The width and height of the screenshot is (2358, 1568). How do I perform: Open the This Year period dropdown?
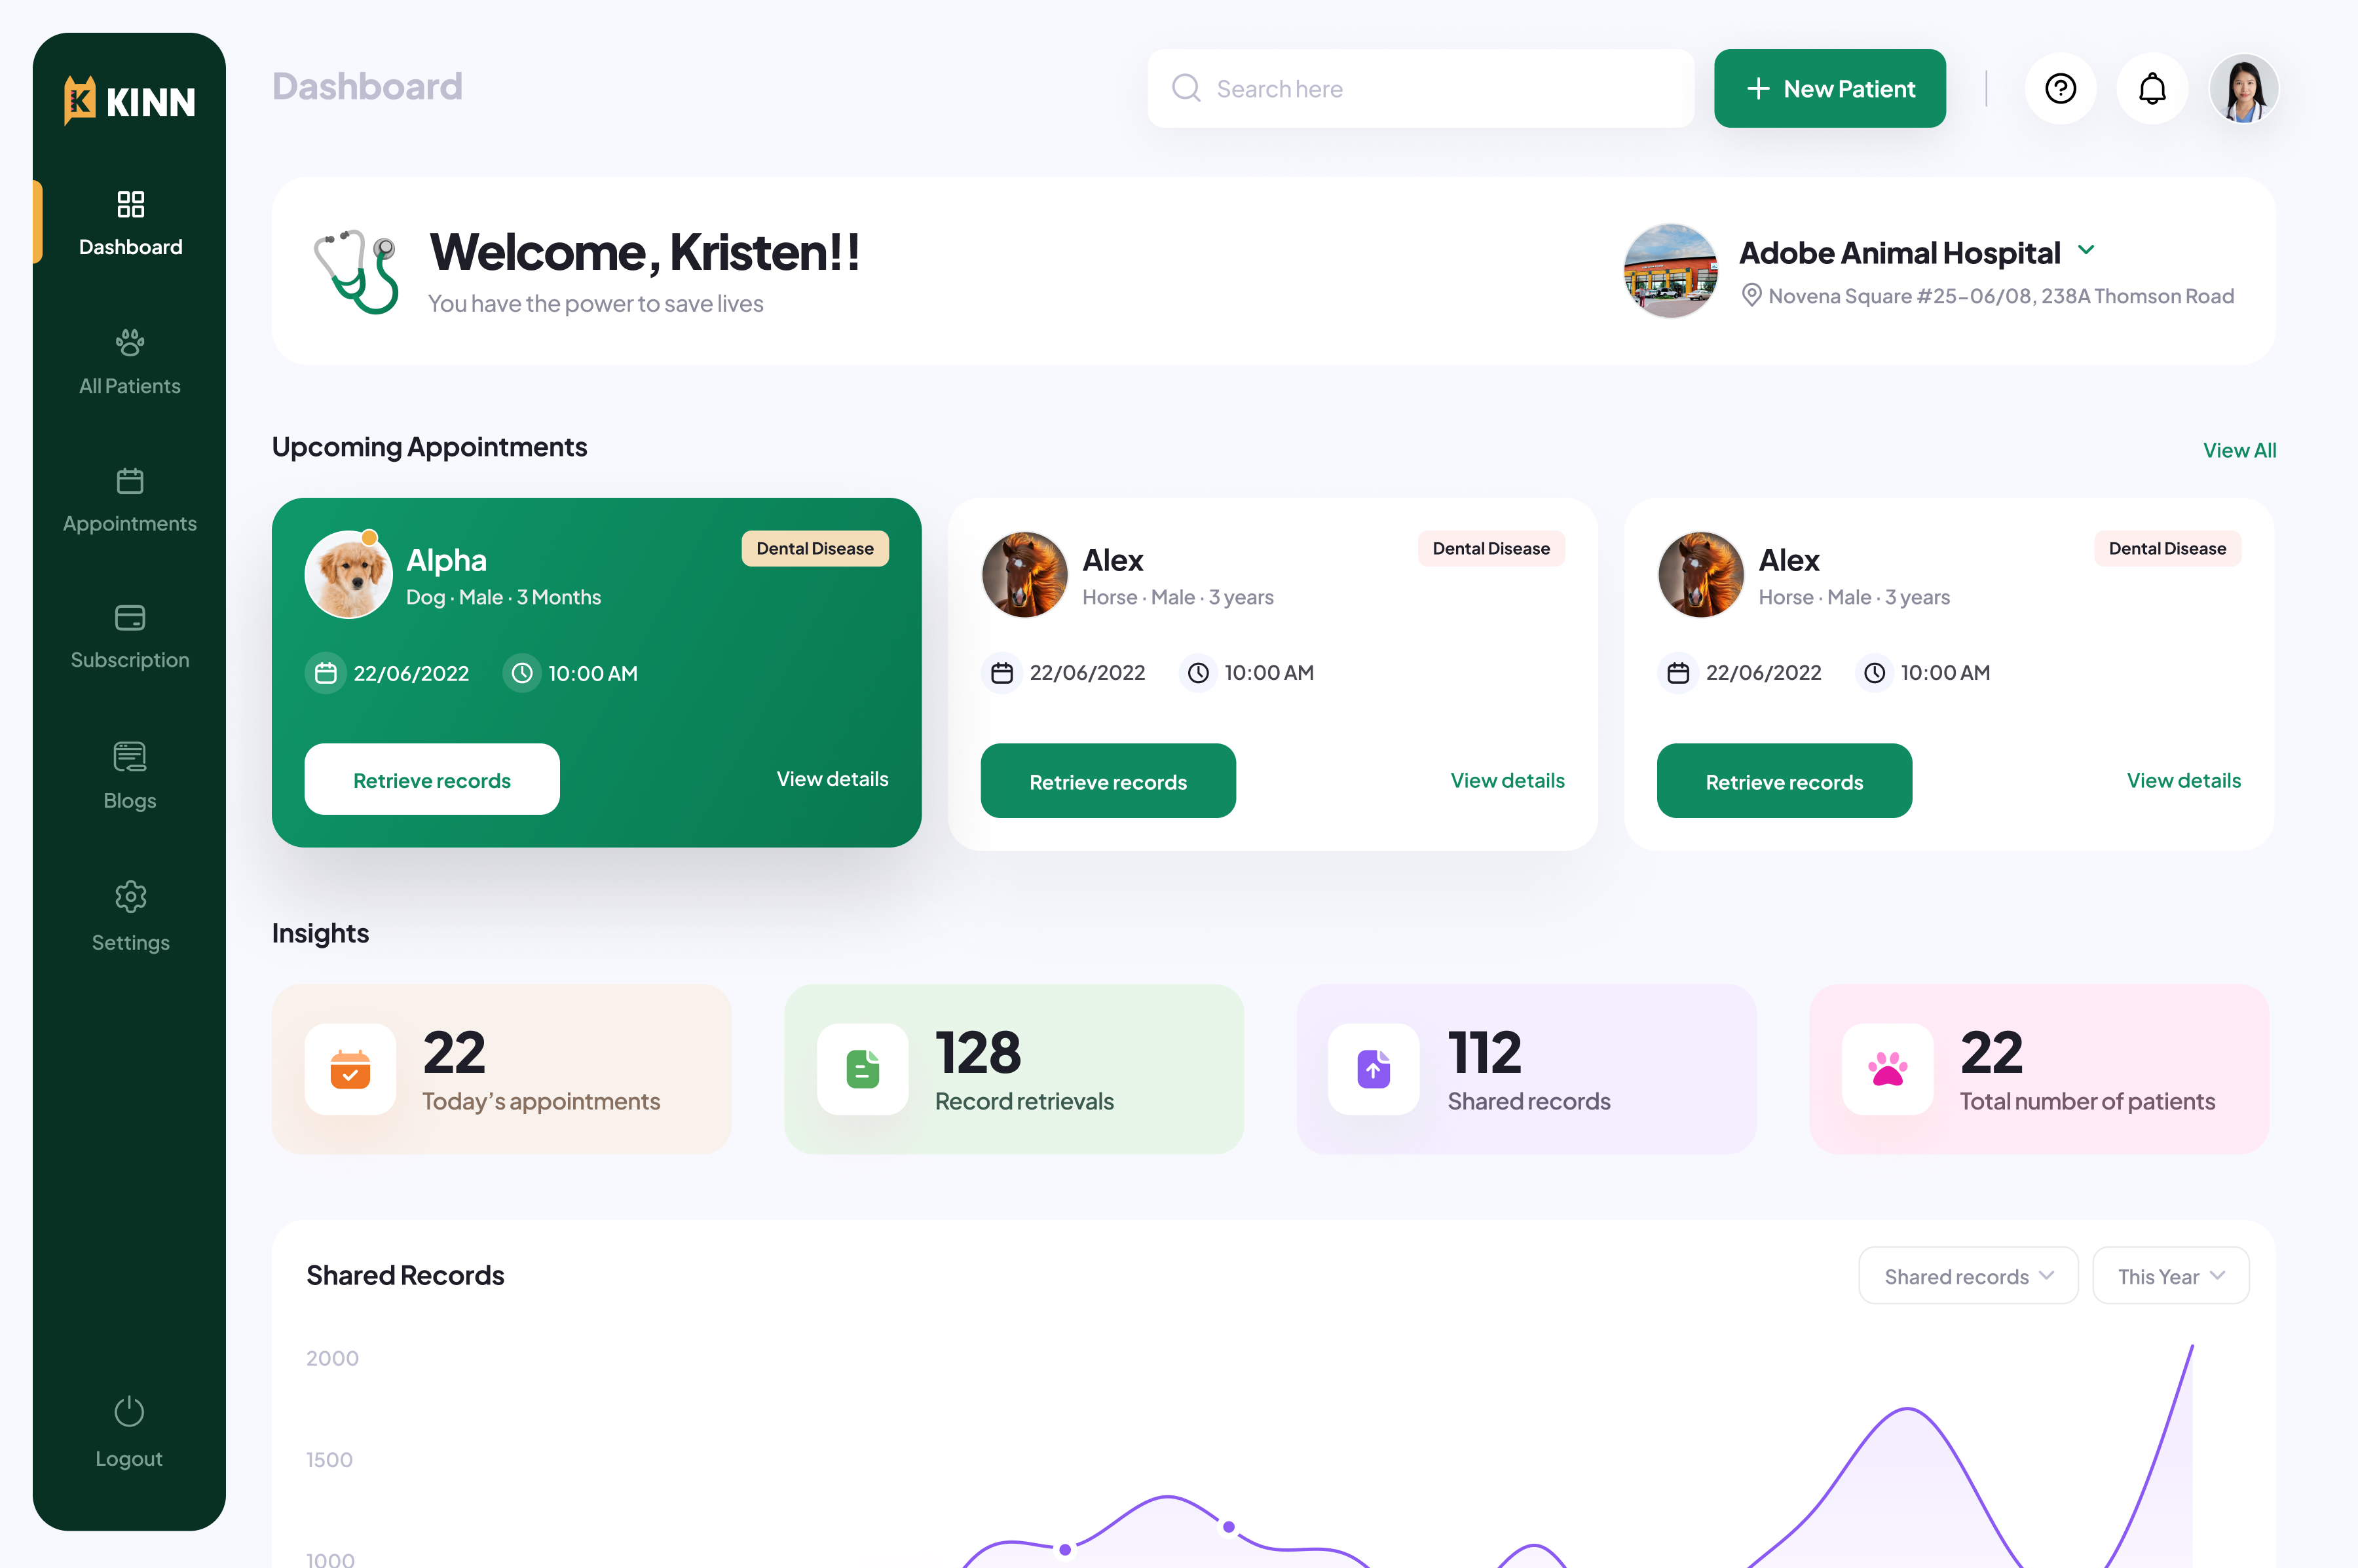2171,1275
